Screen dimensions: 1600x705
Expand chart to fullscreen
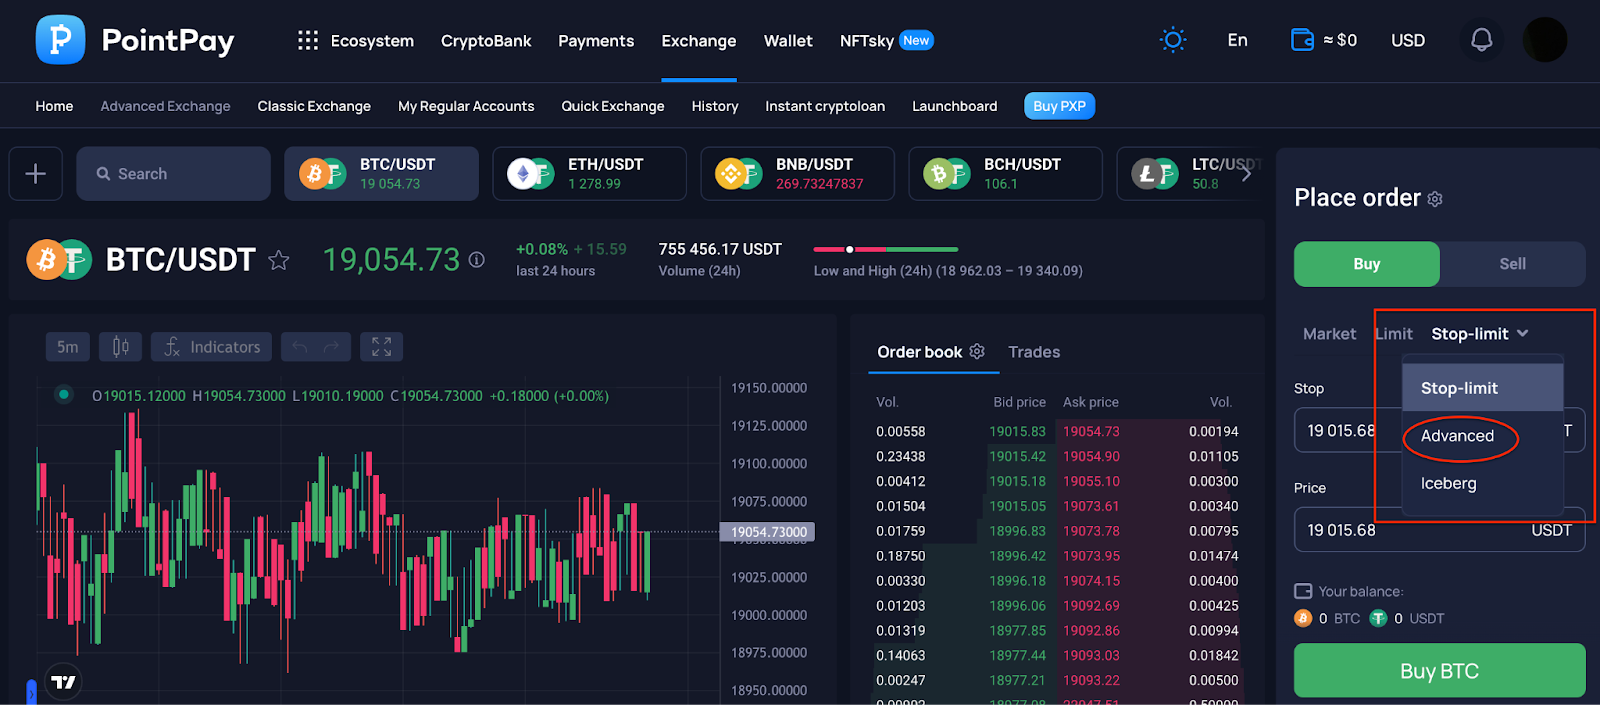(x=382, y=347)
